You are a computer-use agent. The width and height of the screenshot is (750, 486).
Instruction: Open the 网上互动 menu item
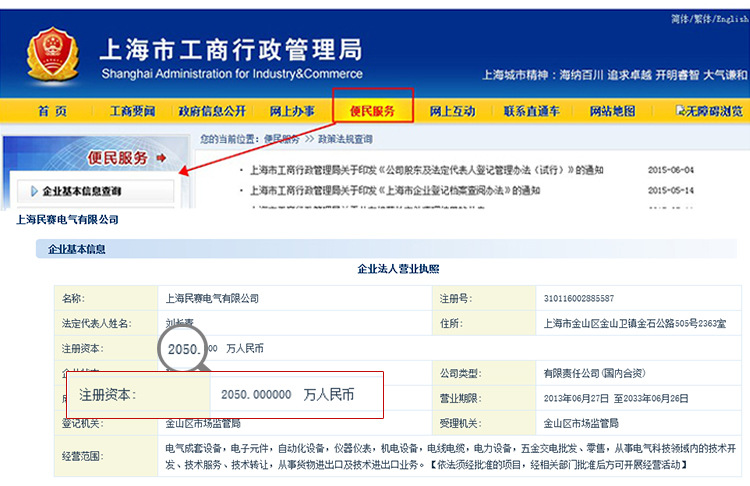pyautogui.click(x=452, y=111)
